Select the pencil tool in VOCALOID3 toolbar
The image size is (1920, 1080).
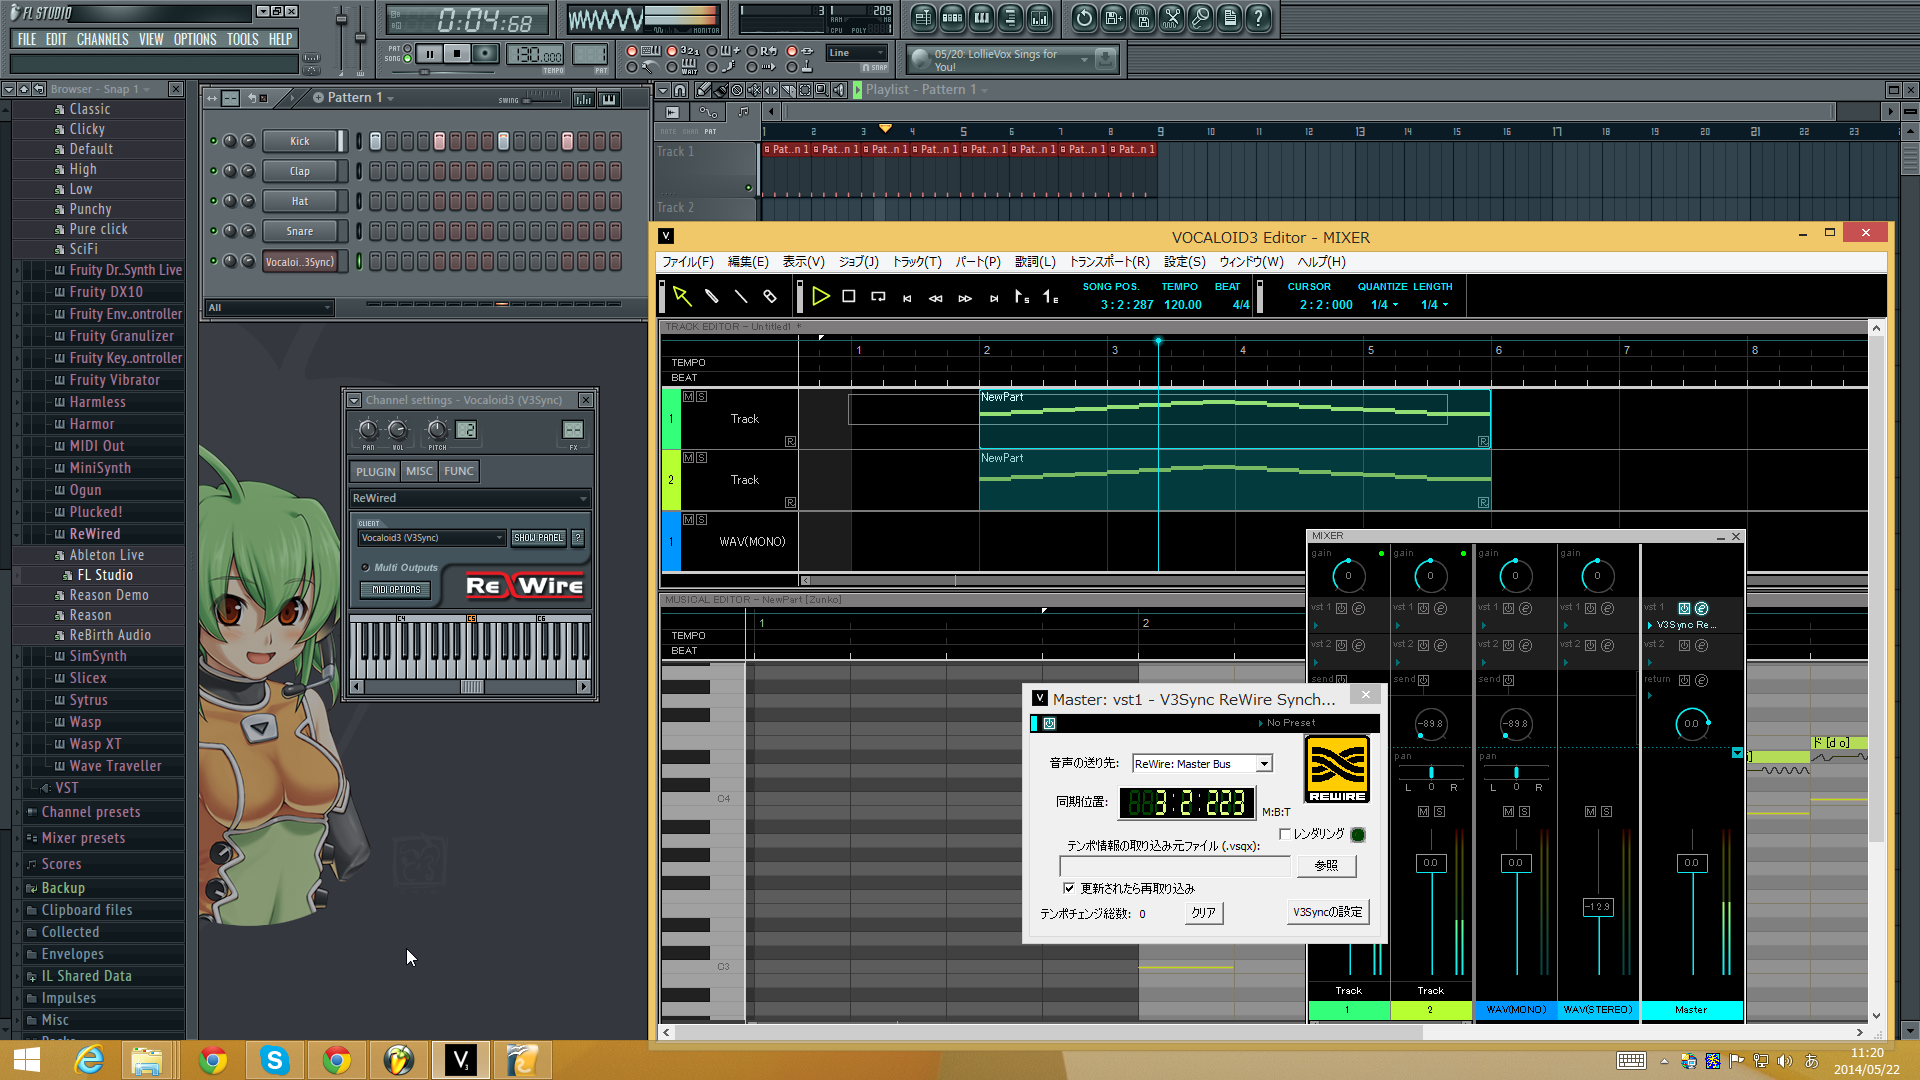(712, 296)
